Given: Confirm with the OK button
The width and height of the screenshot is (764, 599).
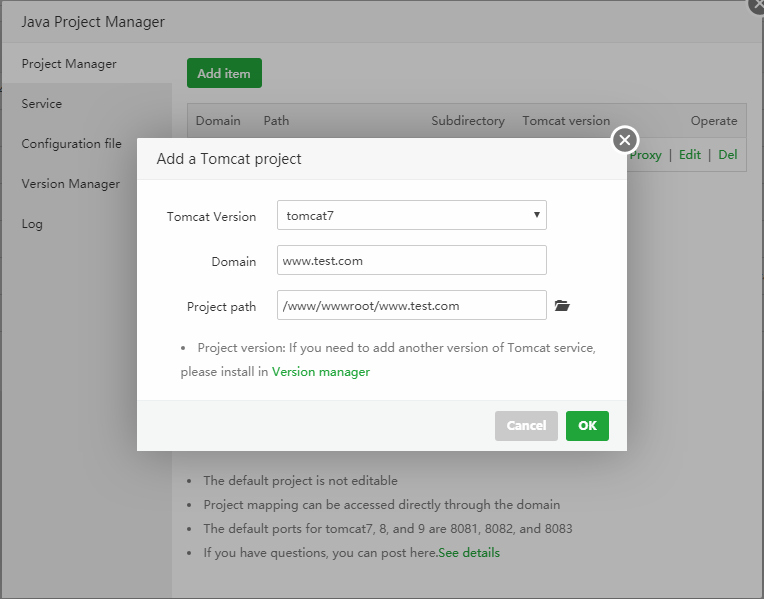Looking at the screenshot, I should (587, 425).
